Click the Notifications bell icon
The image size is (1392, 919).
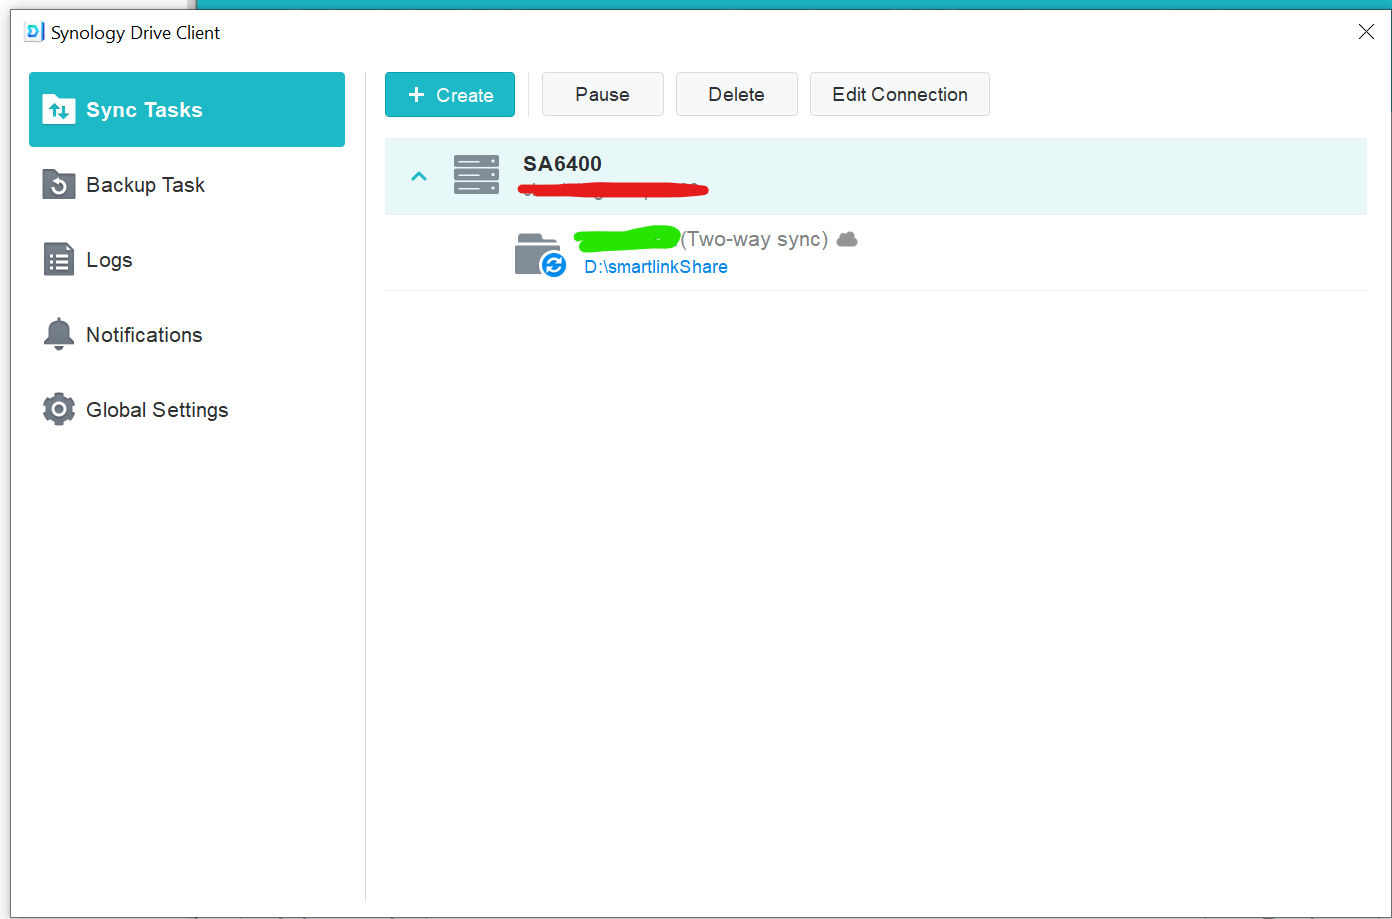(59, 334)
